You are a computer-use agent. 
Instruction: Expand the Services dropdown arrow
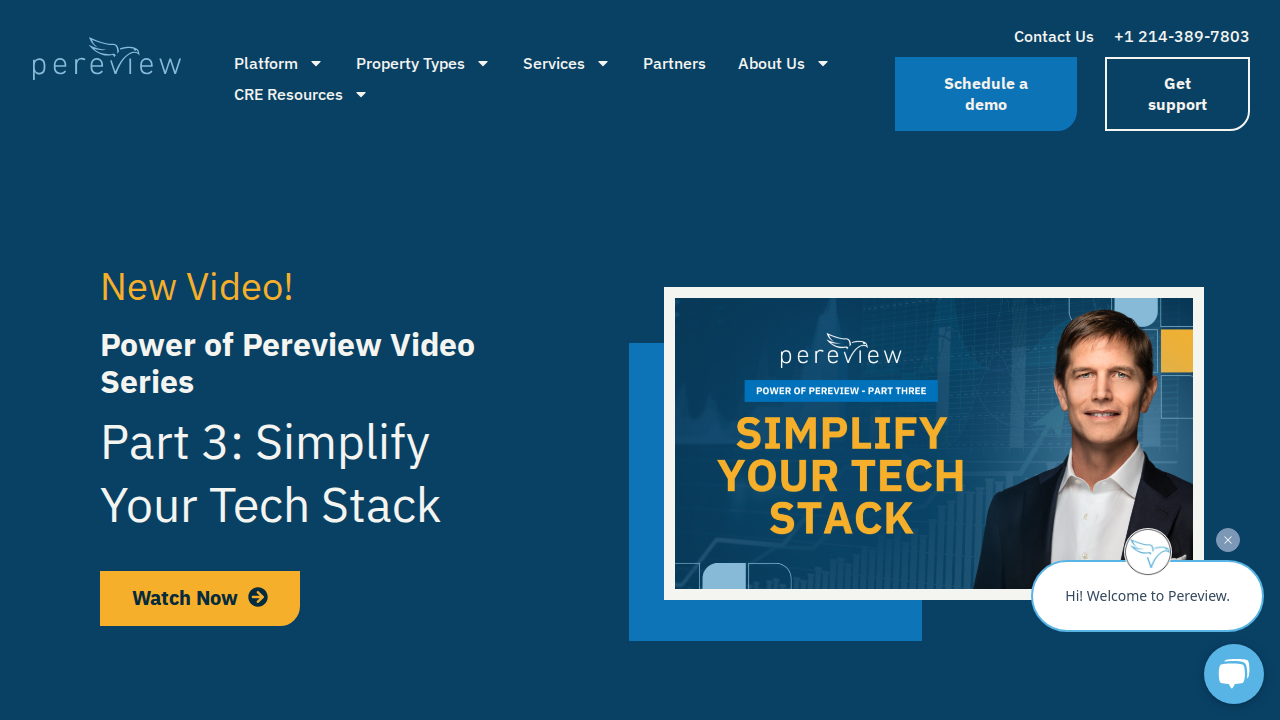click(603, 63)
